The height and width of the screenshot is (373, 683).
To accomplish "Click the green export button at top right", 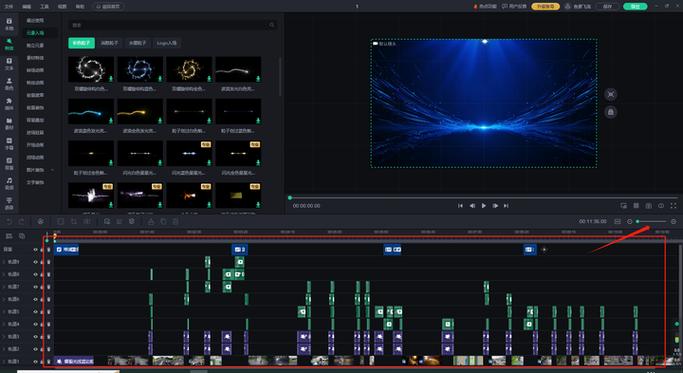I will pos(635,6).
